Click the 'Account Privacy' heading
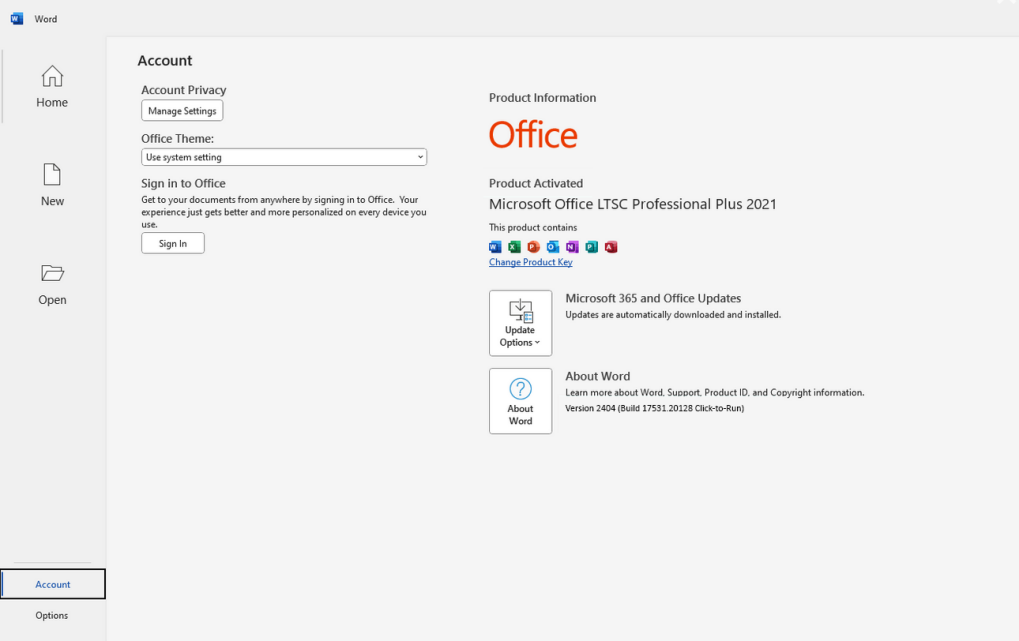Screen dimensions: 1019x641 184,90
